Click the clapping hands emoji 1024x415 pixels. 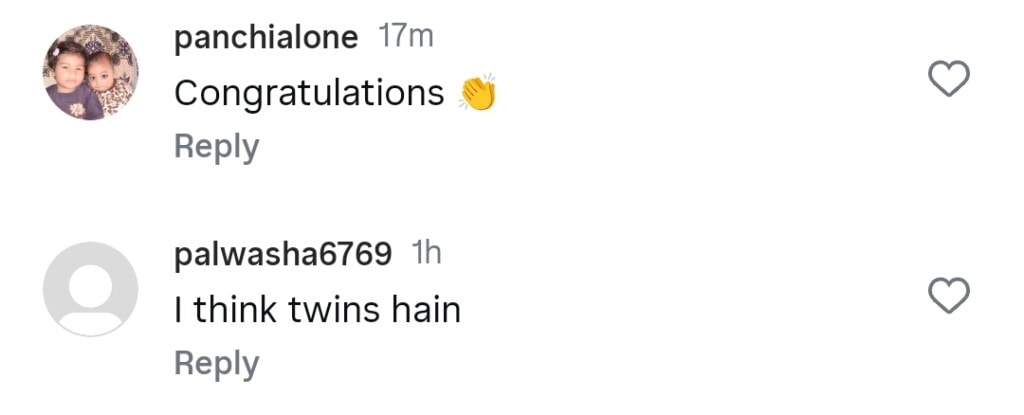coord(478,93)
